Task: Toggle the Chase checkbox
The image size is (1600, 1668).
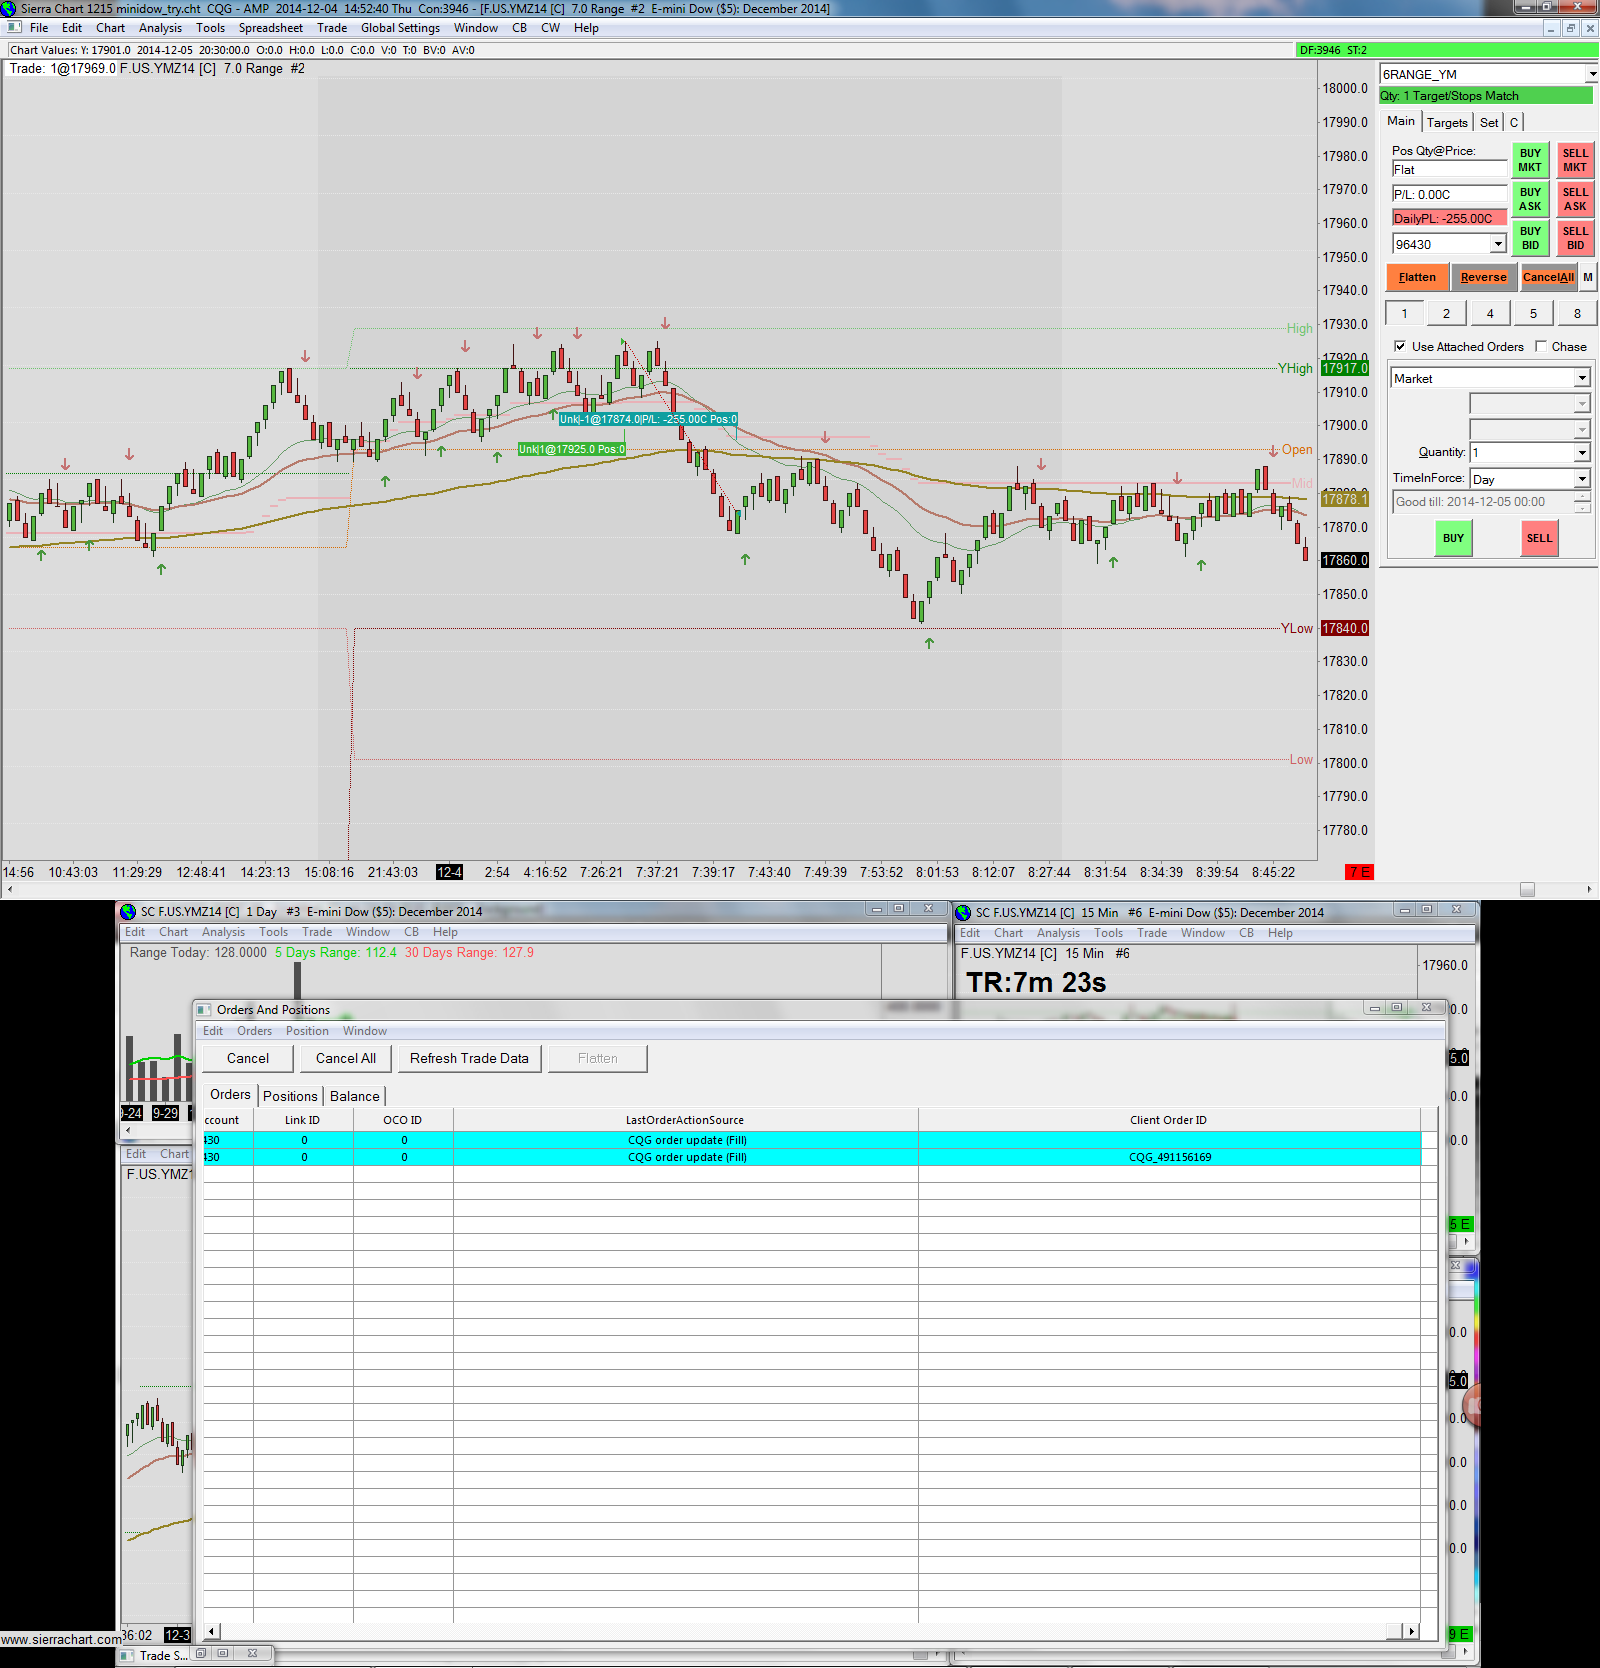Action: [1541, 346]
